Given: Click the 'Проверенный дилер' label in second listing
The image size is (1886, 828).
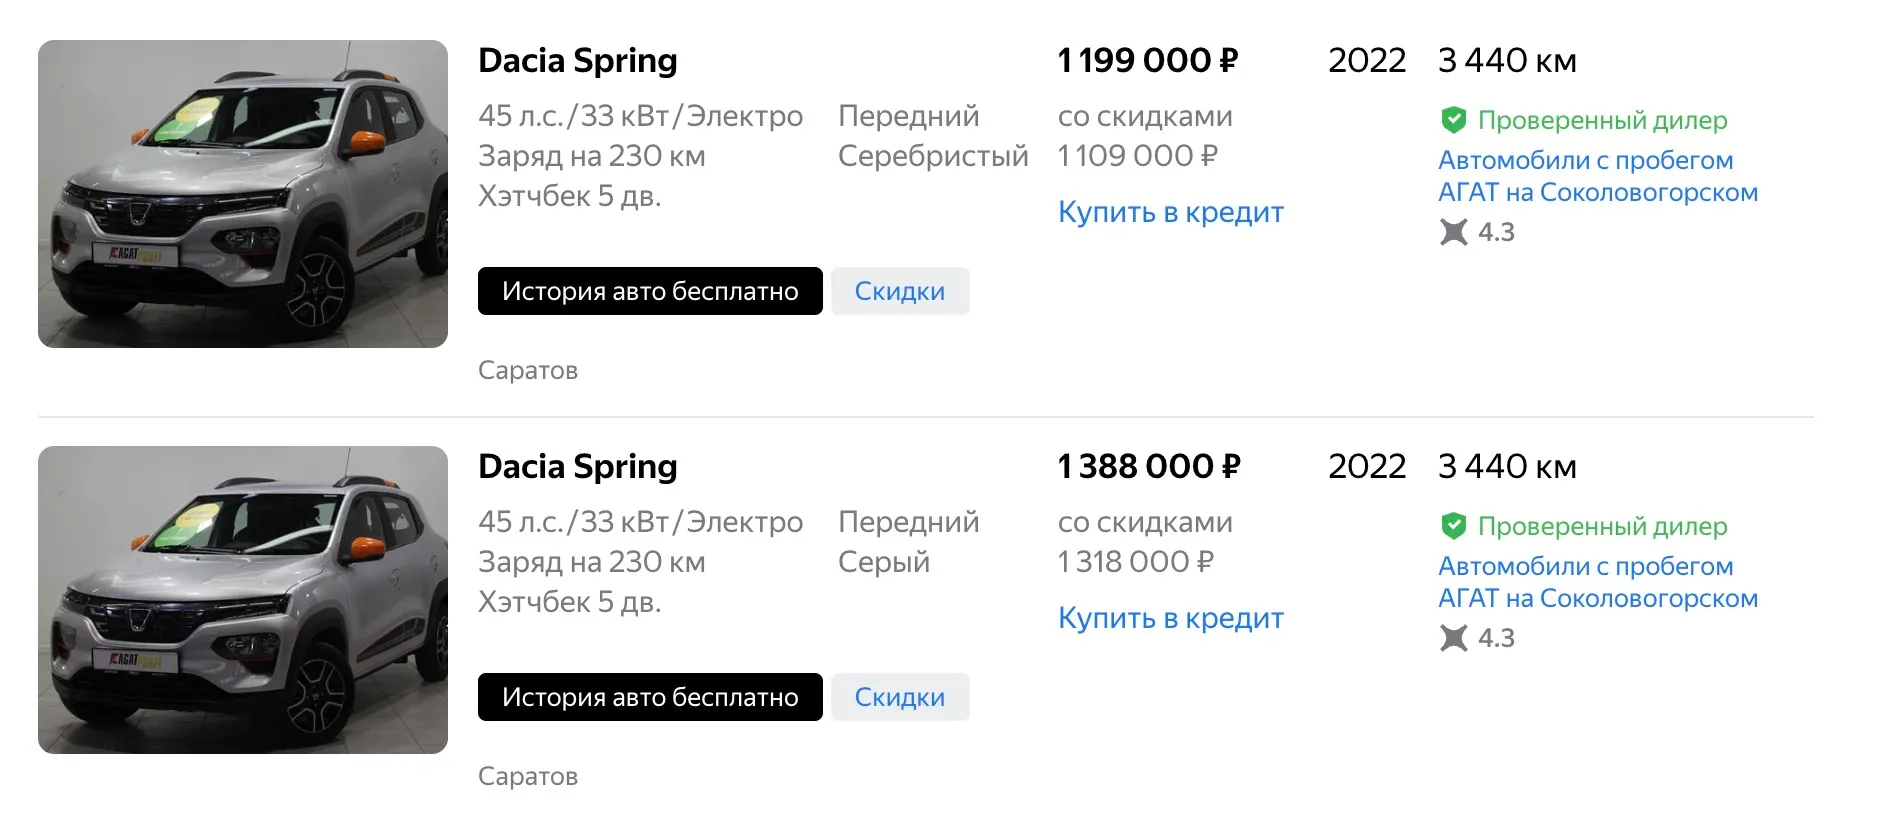Looking at the screenshot, I should (1602, 526).
